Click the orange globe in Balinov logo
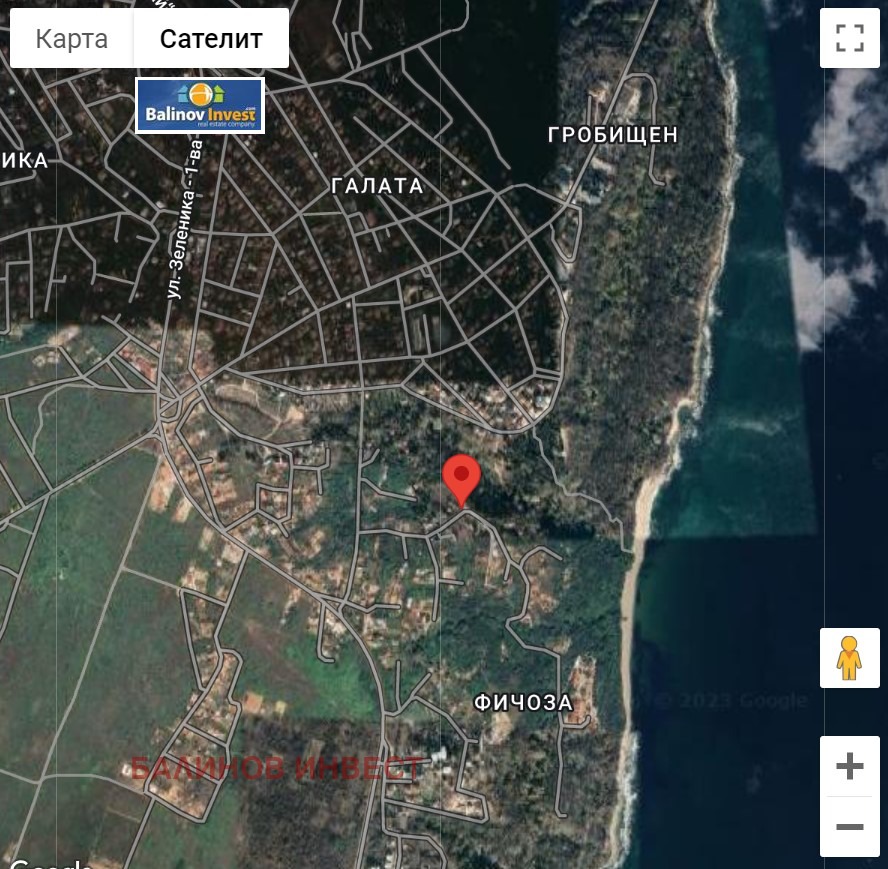 tap(201, 95)
